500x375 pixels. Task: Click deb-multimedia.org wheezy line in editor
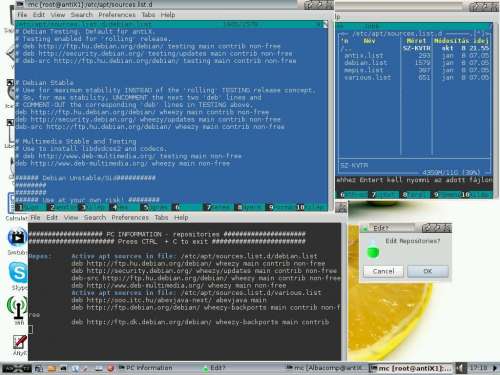(x=123, y=163)
